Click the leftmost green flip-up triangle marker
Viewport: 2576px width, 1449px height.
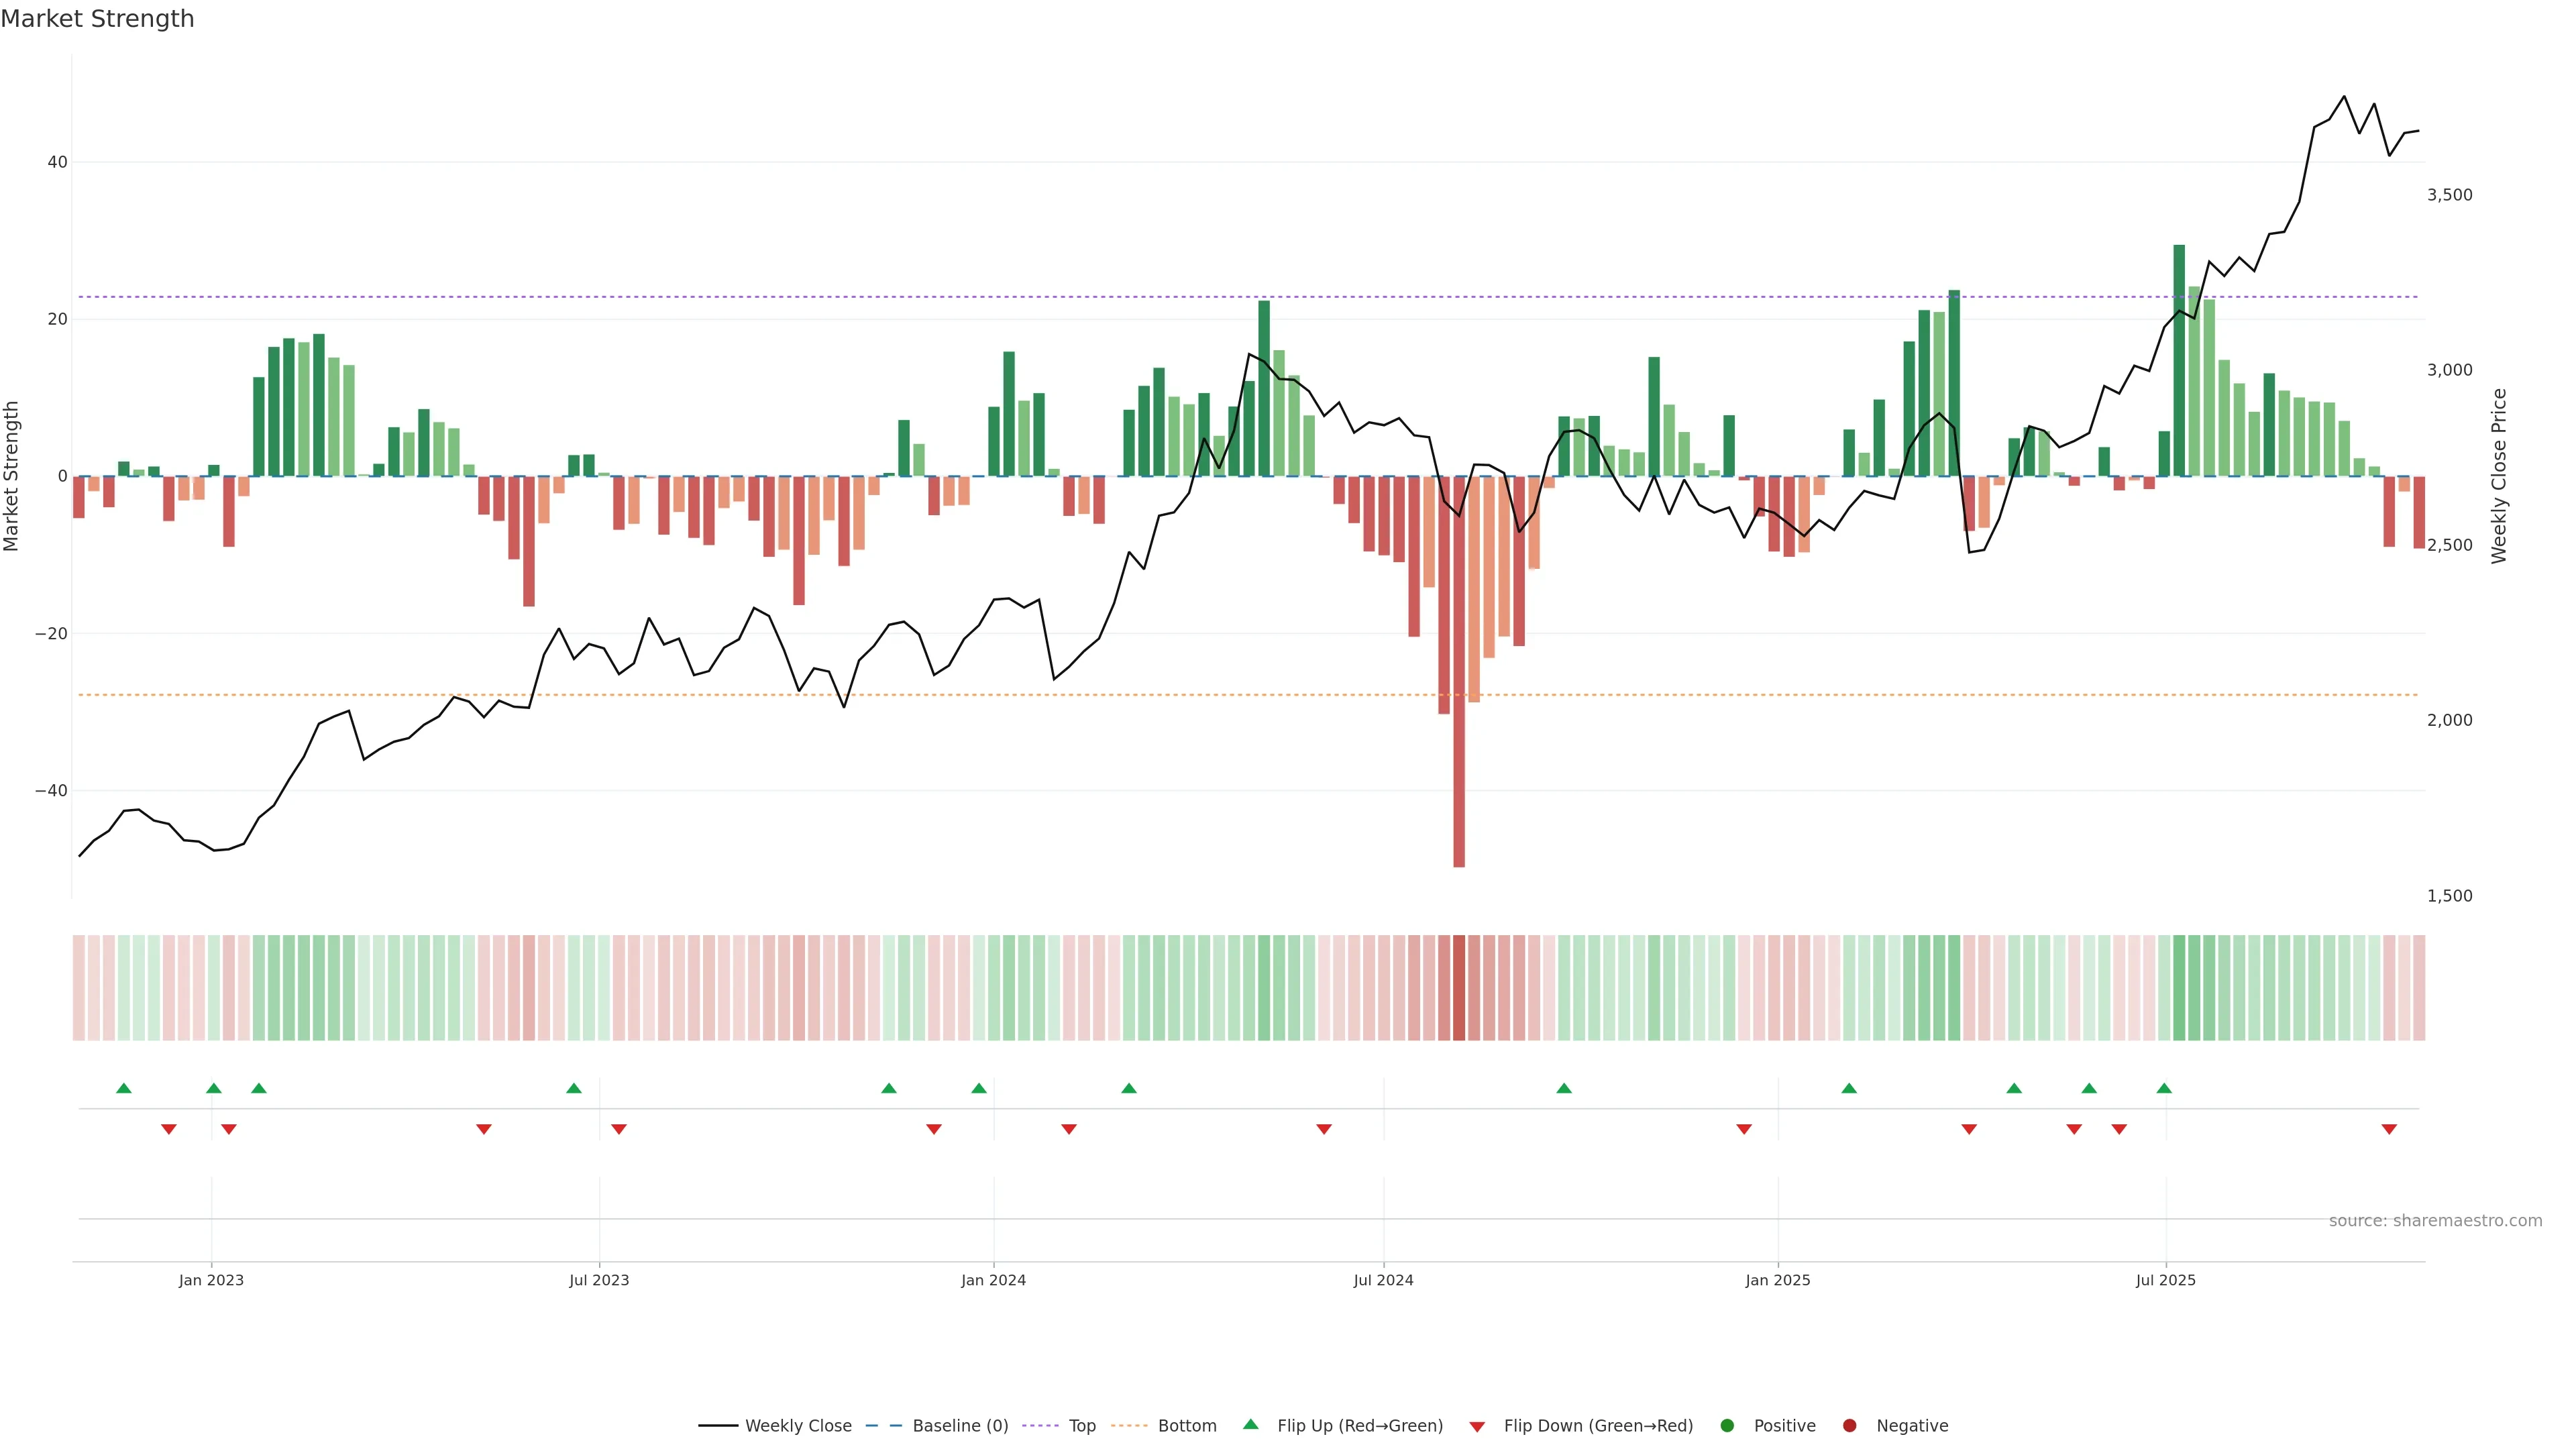124,1088
